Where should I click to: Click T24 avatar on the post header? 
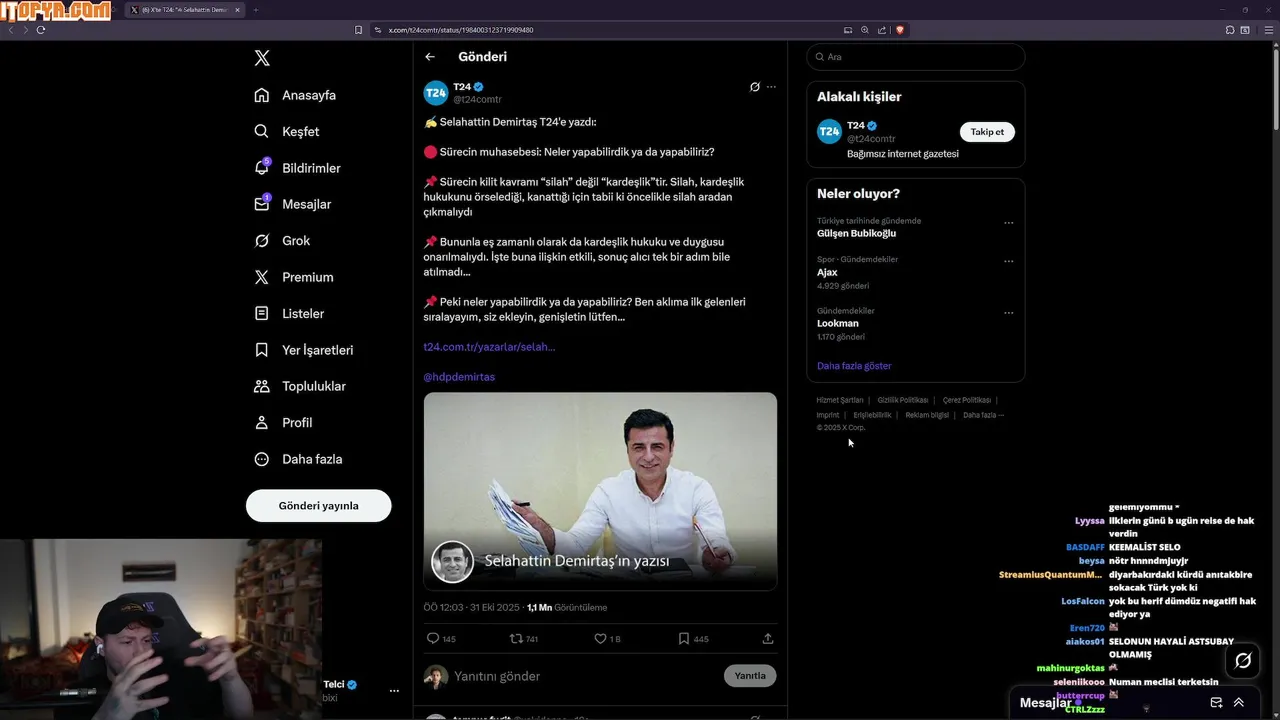(x=436, y=93)
